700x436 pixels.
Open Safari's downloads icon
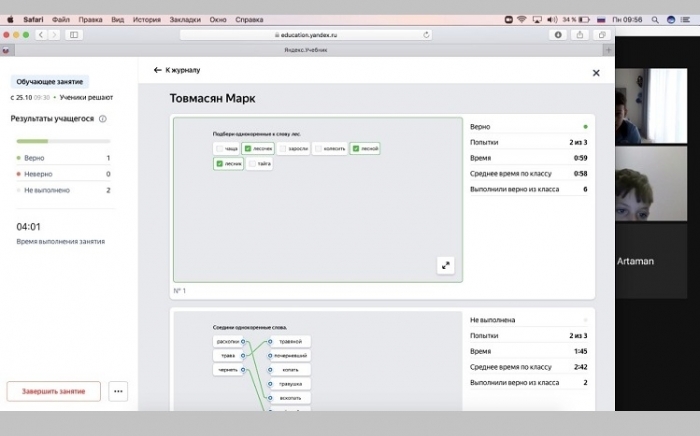557,34
